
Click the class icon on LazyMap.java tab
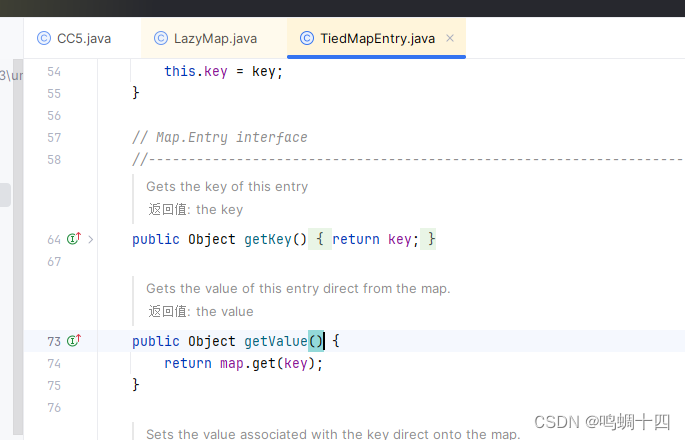pos(161,38)
